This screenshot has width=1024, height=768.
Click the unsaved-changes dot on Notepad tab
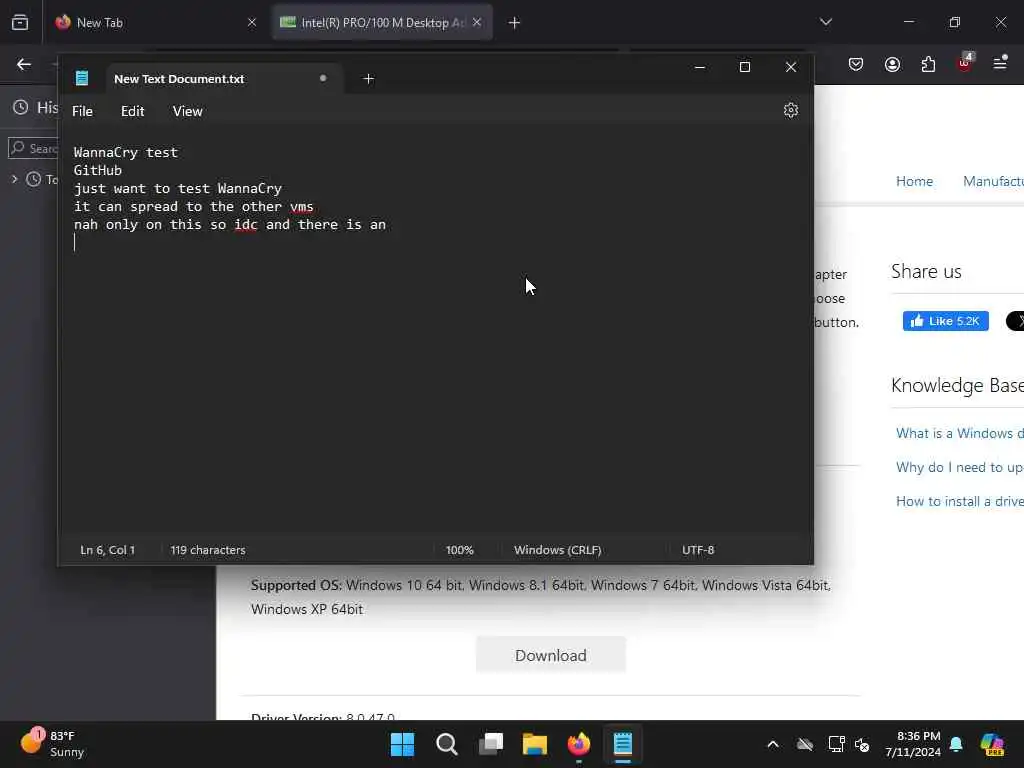pyautogui.click(x=323, y=78)
